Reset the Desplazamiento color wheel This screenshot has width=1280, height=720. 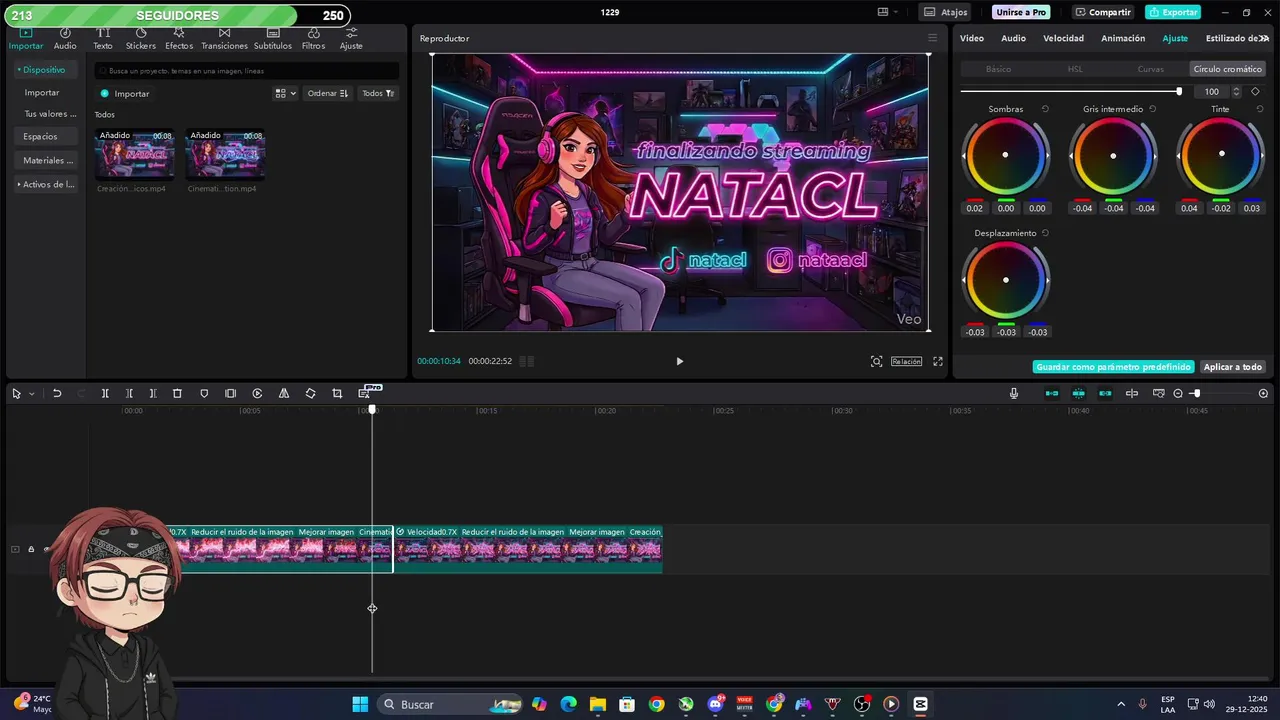point(1045,233)
